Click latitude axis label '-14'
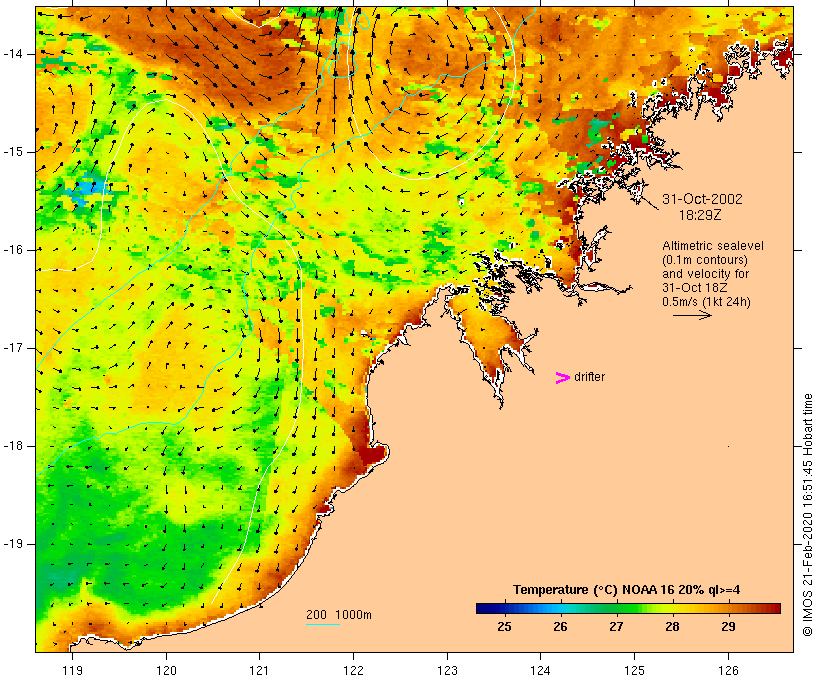Viewport: 820px width, 680px height. pos(12,53)
